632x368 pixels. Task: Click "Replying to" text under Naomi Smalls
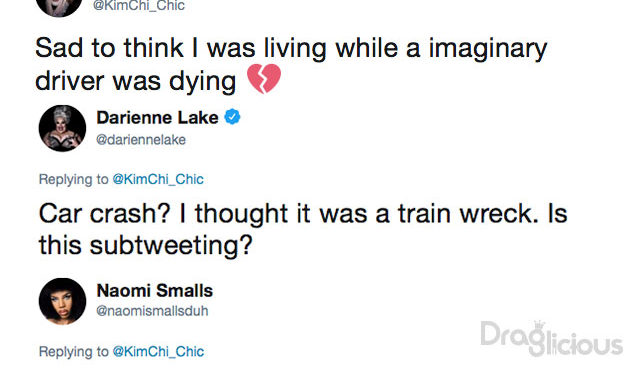(73, 351)
